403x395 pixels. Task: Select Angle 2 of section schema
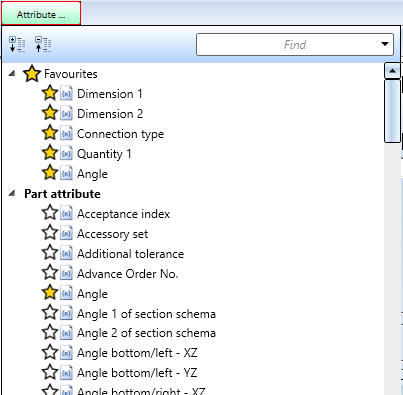click(146, 333)
